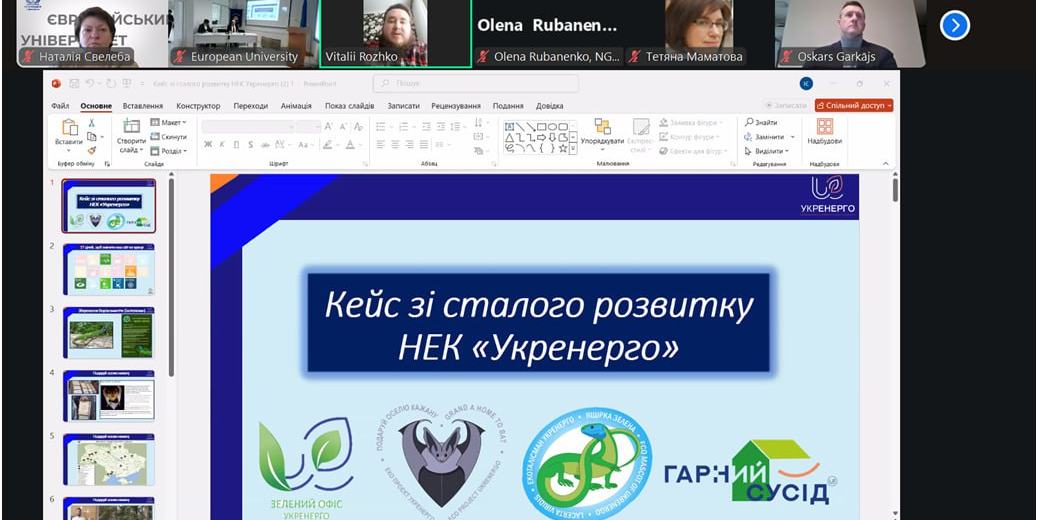Toggle align right
The height and width of the screenshot is (520, 1038).
point(410,144)
